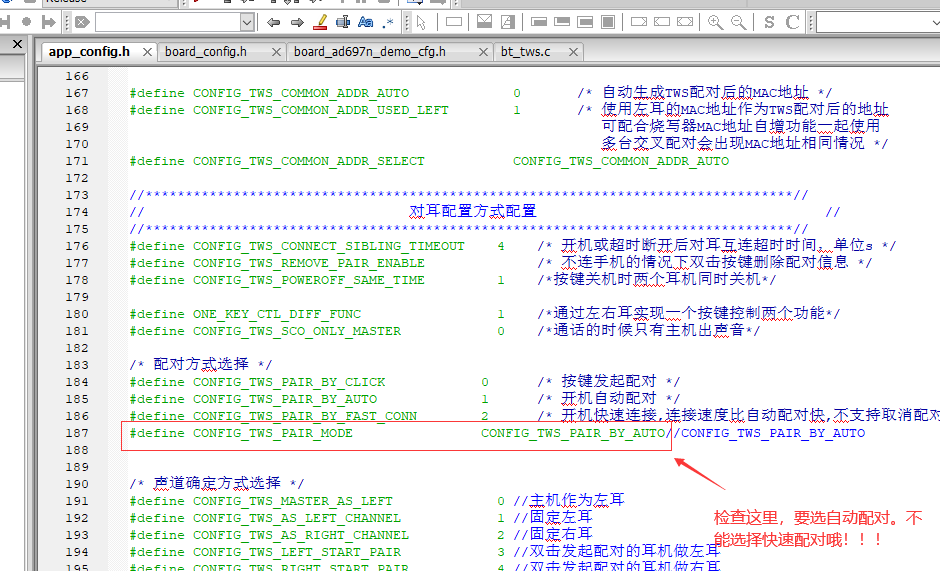
Task: Click the Jump Forward arrow icon
Action: (x=297, y=23)
